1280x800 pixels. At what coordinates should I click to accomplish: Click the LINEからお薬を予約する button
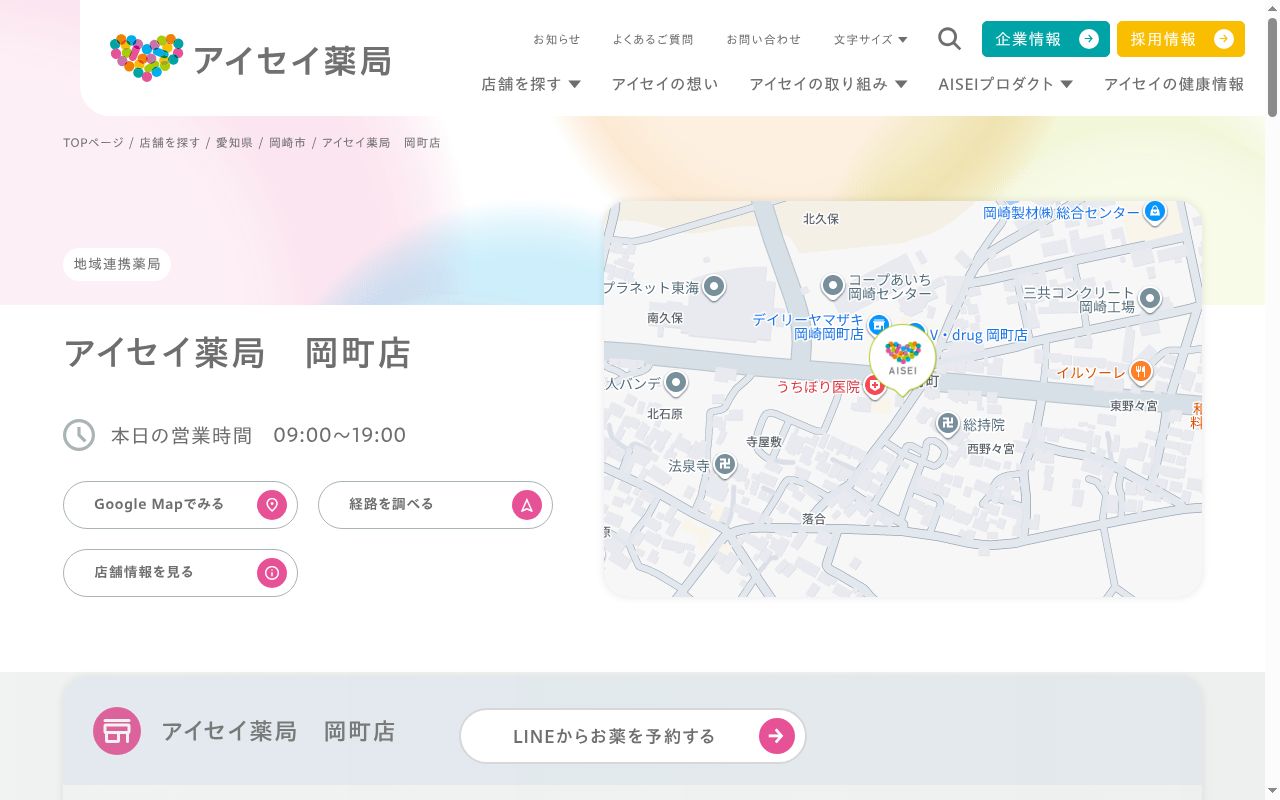point(633,737)
